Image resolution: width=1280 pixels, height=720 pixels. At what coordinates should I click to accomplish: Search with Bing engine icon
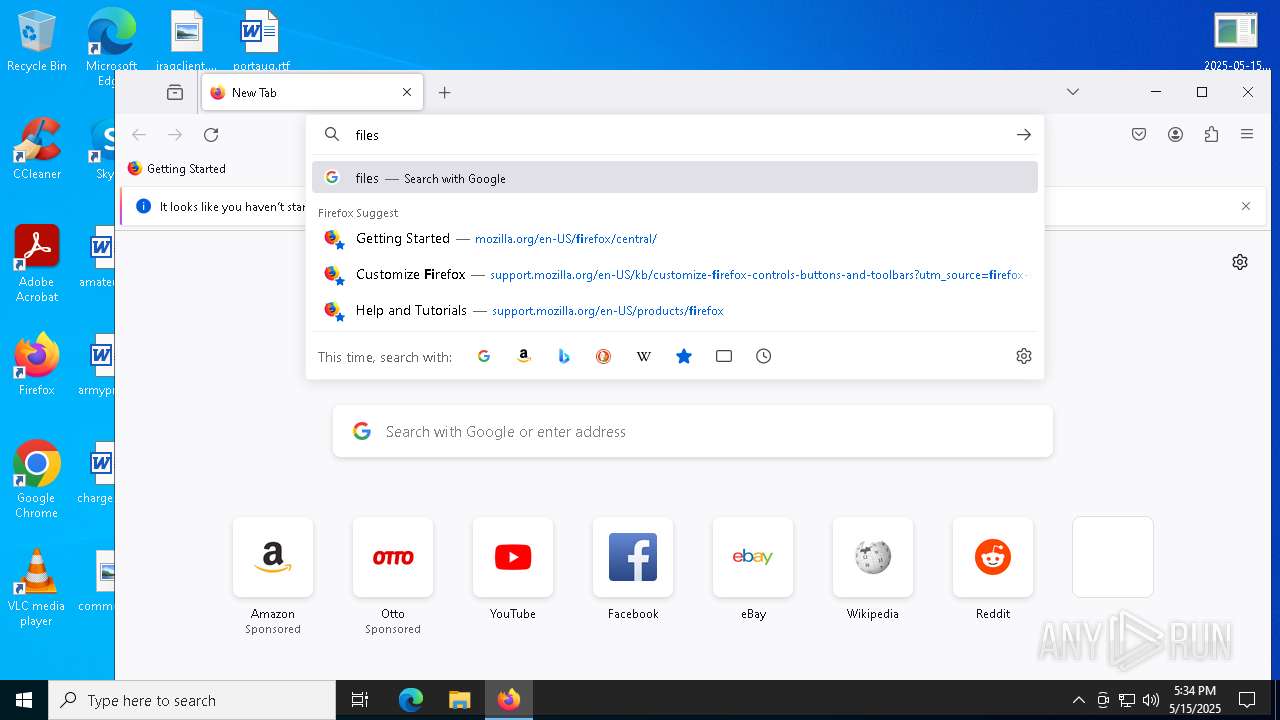click(x=564, y=356)
